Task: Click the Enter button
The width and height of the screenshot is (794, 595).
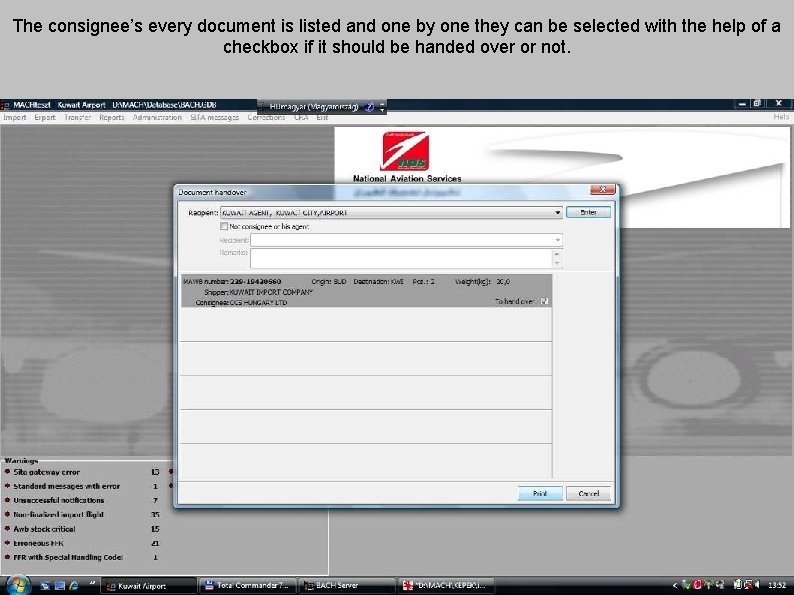Action: 588,212
